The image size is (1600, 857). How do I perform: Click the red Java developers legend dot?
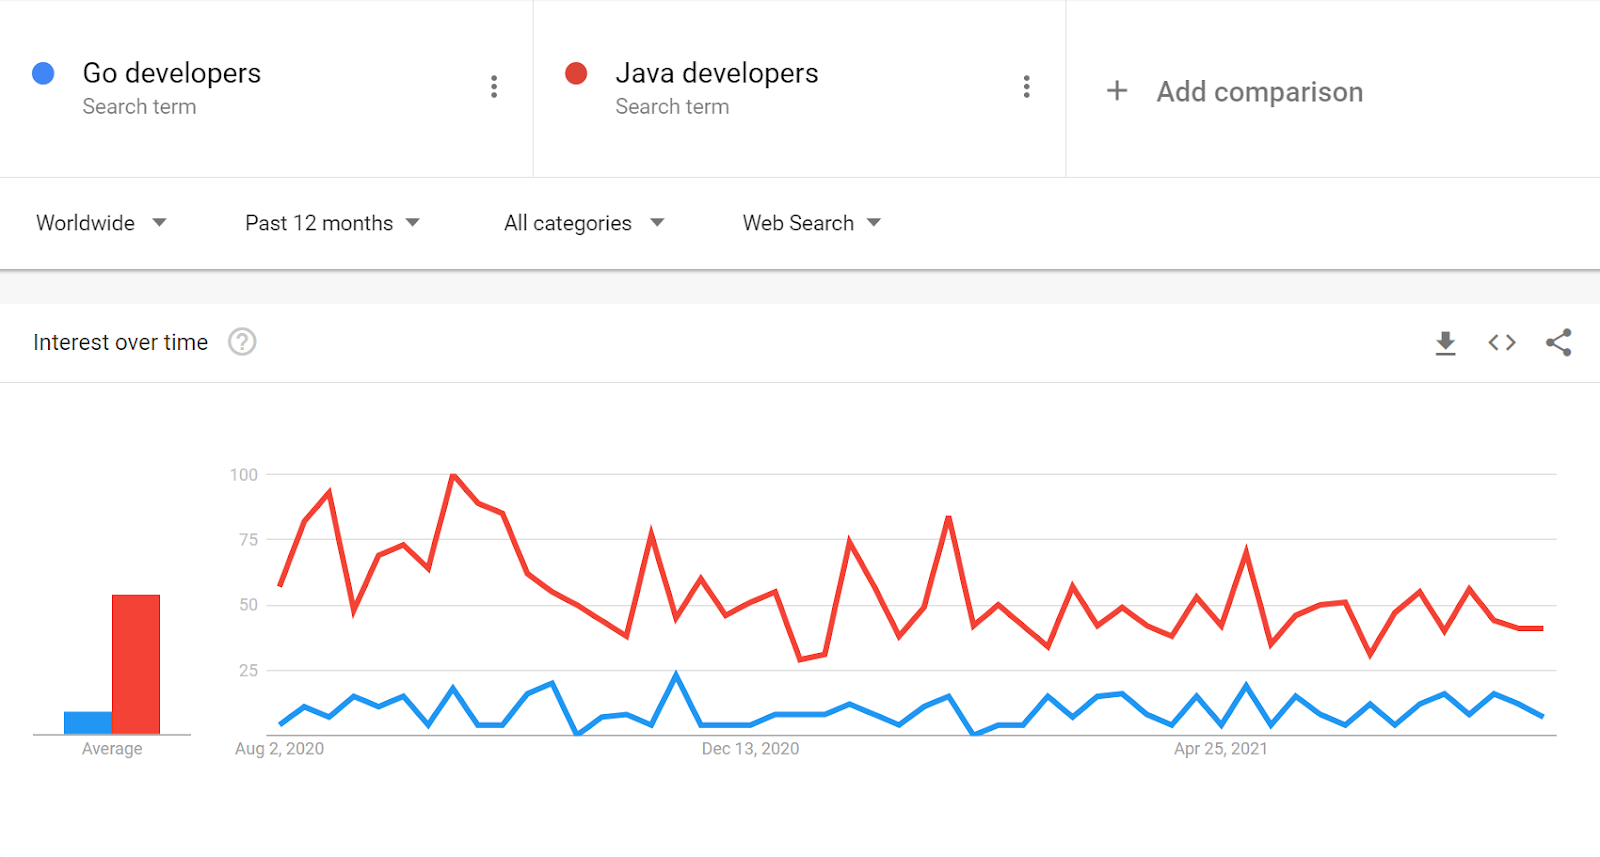(x=577, y=73)
